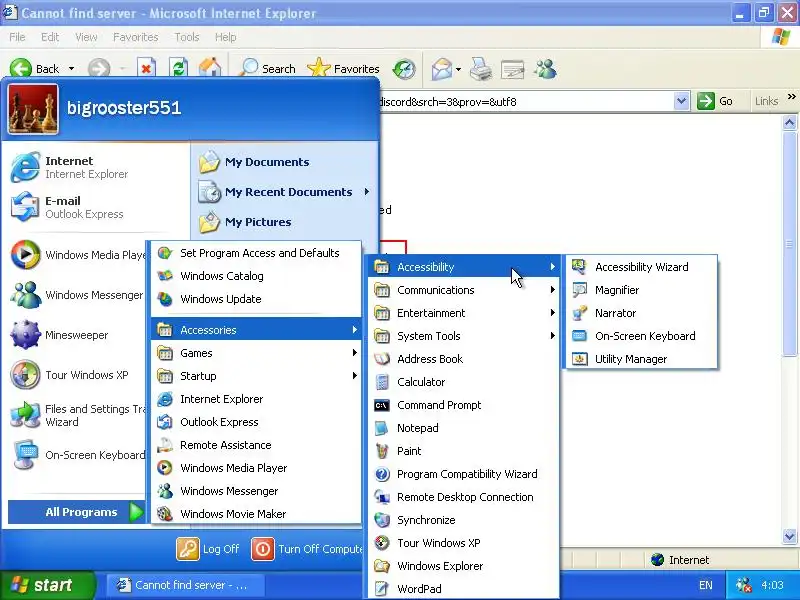800x600 pixels.
Task: Start Narrator from Accessibility submenu
Action: pyautogui.click(x=641, y=313)
